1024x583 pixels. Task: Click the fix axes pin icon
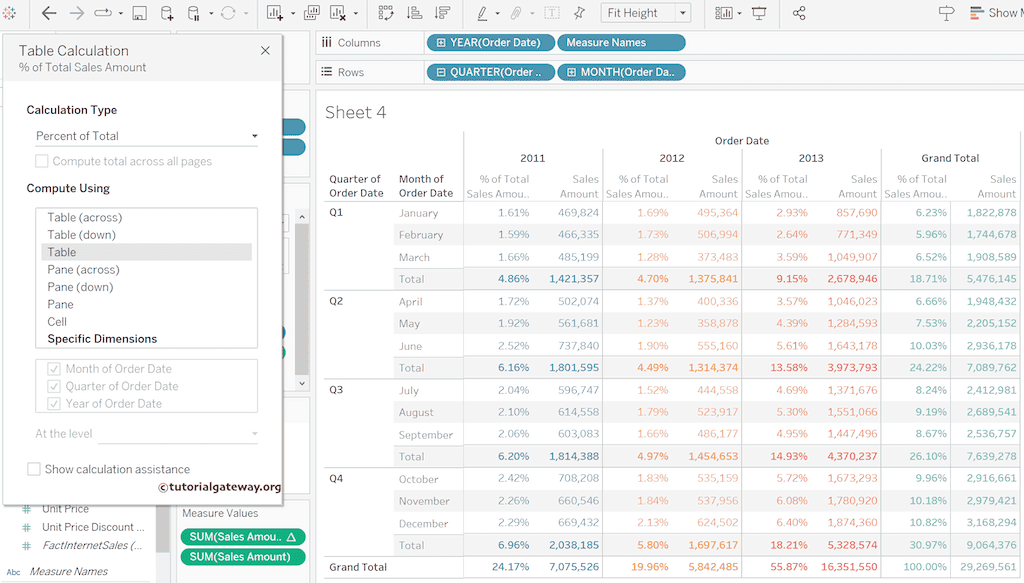pyautogui.click(x=579, y=13)
